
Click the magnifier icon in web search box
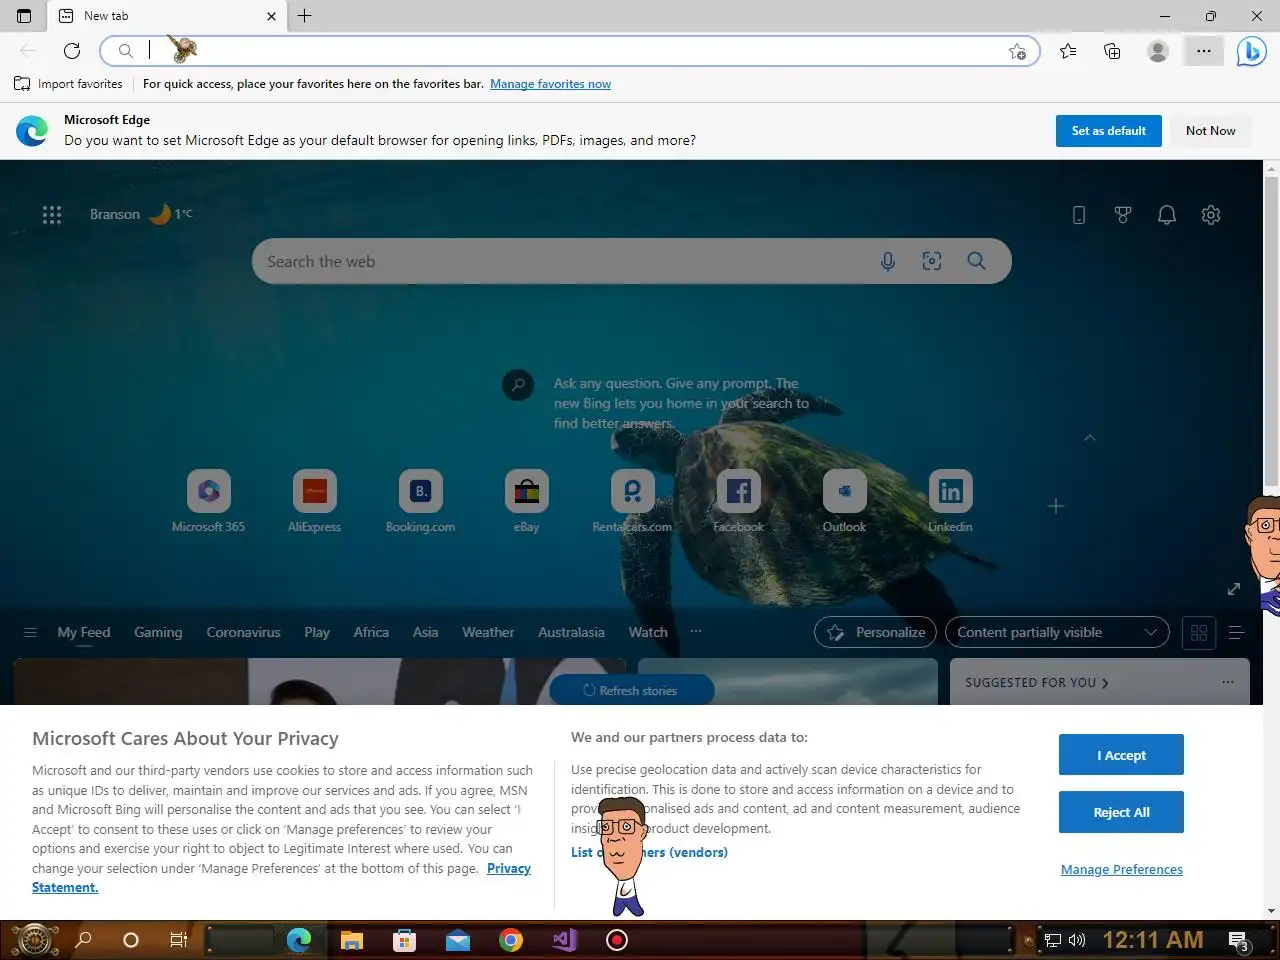pyautogui.click(x=976, y=261)
